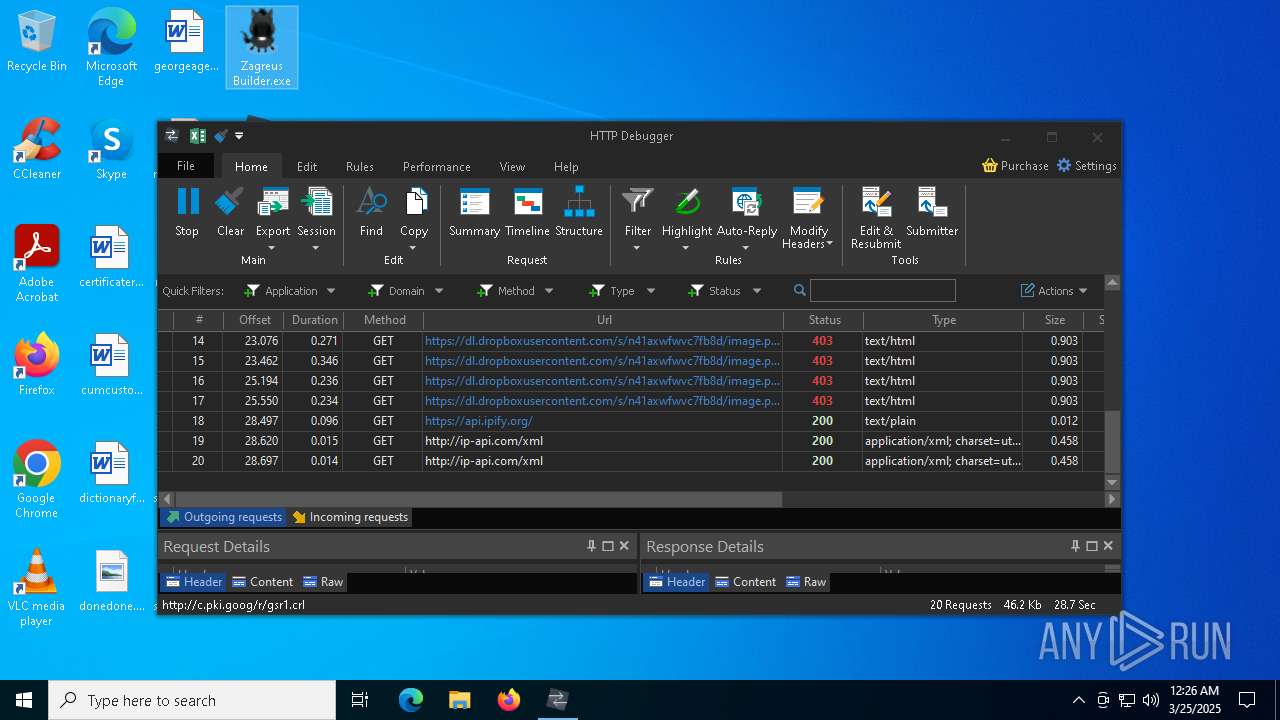Open the Windows Start menu
This screenshot has width=1280, height=720.
pos(24,700)
